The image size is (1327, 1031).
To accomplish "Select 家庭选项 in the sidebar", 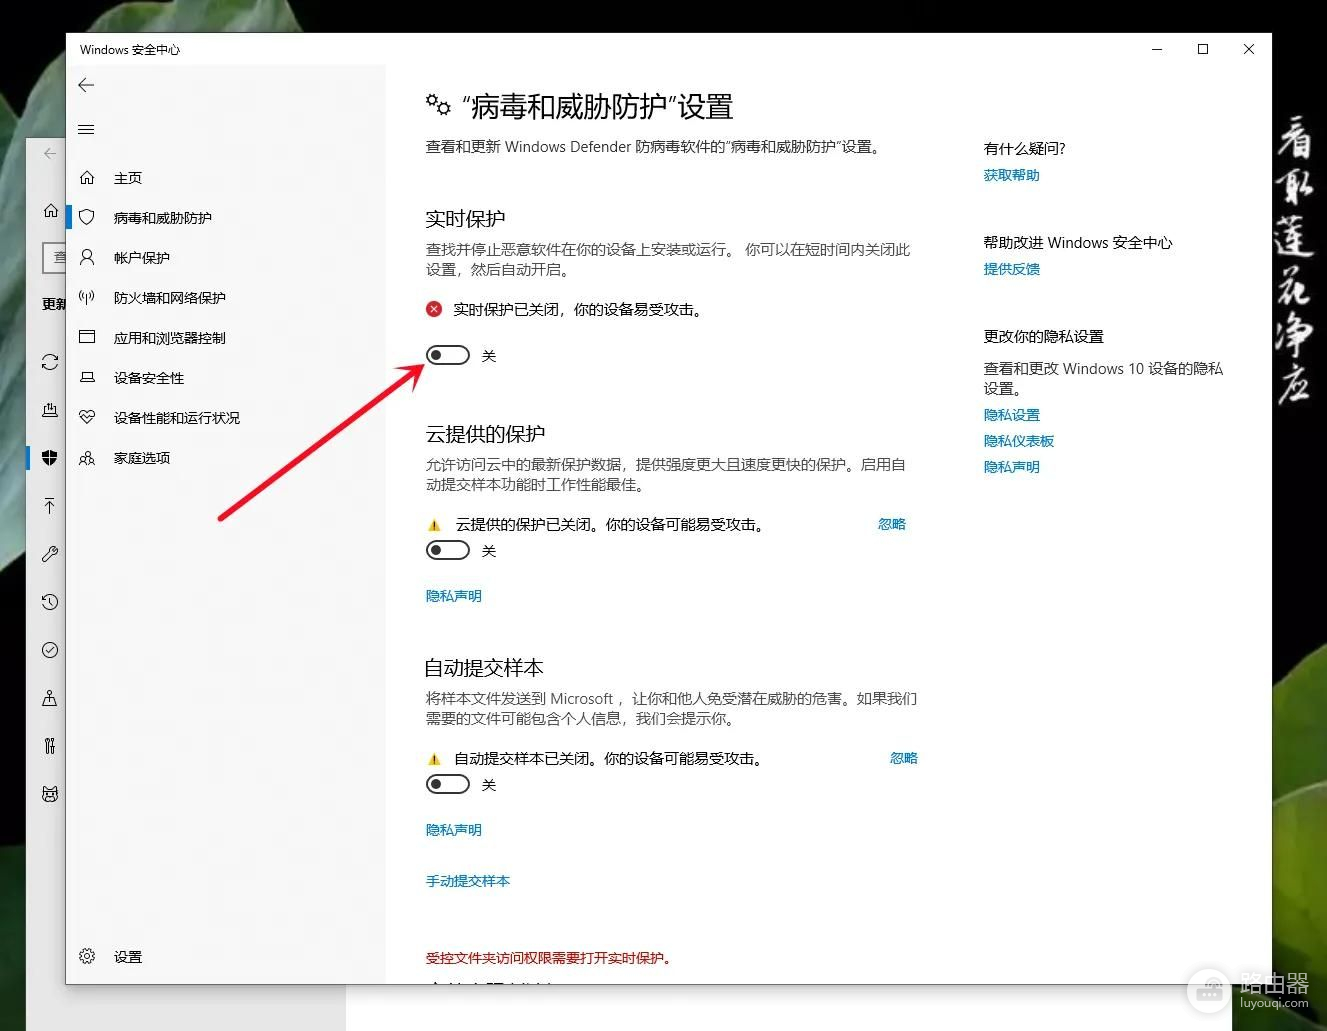I will [141, 458].
